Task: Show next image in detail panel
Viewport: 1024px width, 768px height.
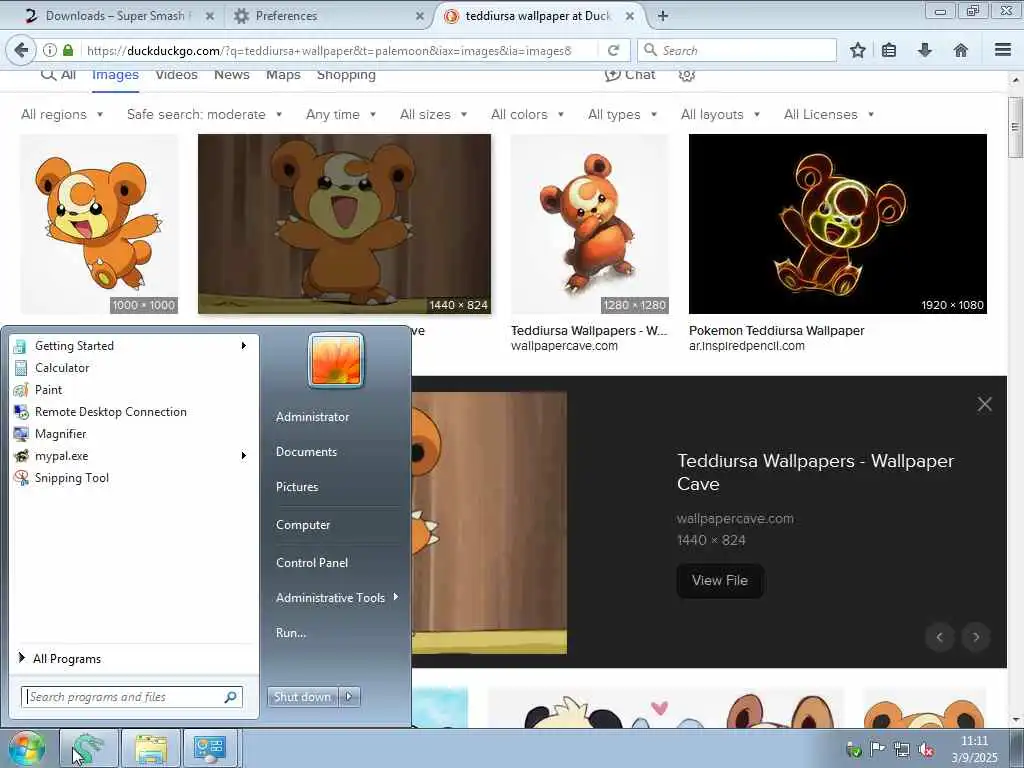Action: point(976,637)
